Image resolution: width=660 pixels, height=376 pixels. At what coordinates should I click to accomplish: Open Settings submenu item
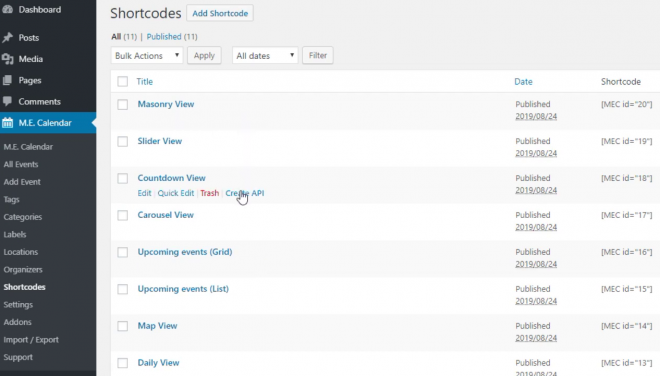click(x=18, y=305)
